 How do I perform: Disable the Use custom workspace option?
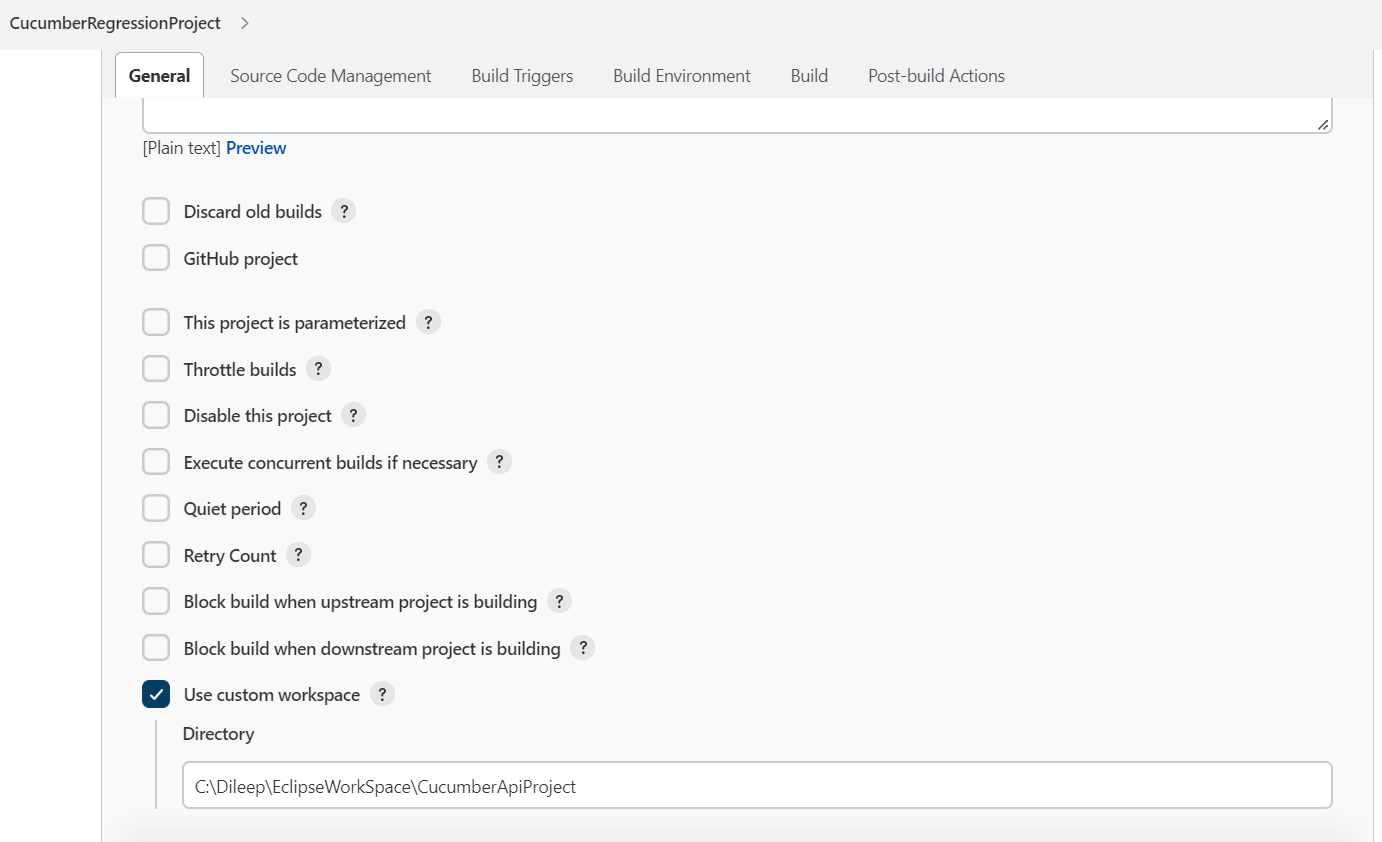(x=156, y=693)
